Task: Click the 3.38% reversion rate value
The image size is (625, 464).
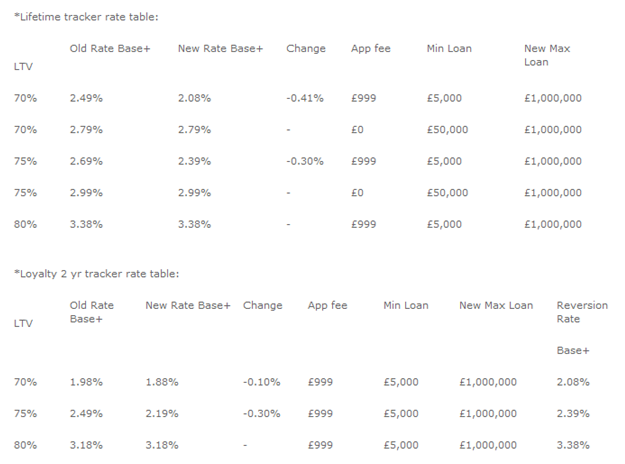Action: pos(573,445)
